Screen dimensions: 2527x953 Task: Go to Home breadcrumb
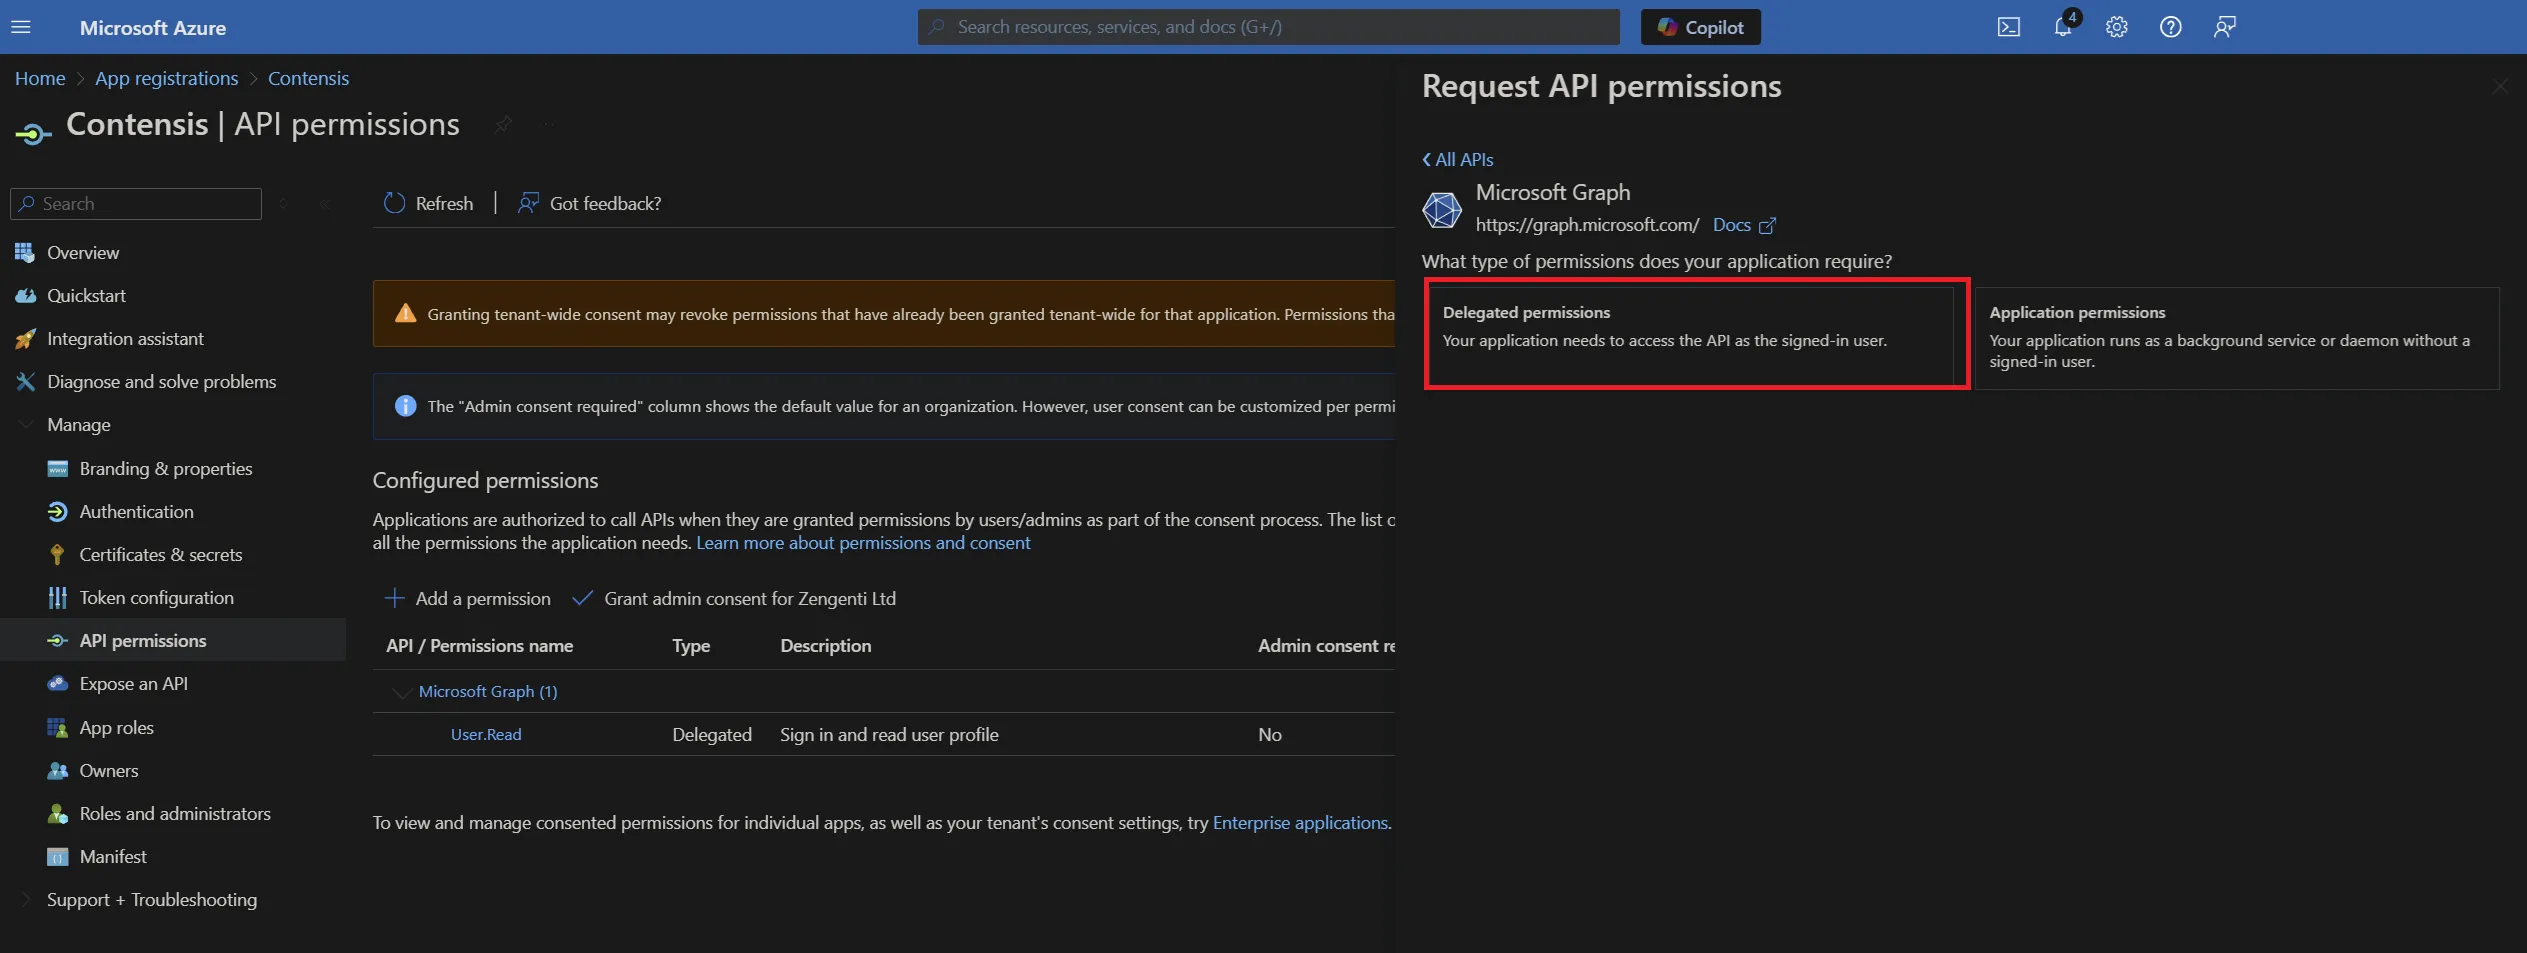(40, 78)
